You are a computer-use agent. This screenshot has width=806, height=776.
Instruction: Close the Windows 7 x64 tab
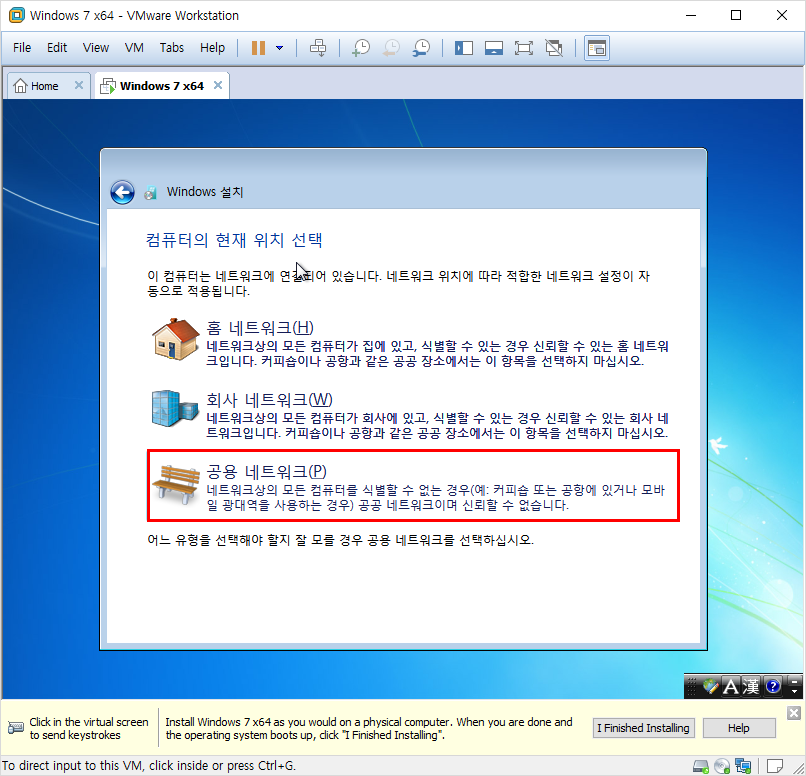[218, 85]
